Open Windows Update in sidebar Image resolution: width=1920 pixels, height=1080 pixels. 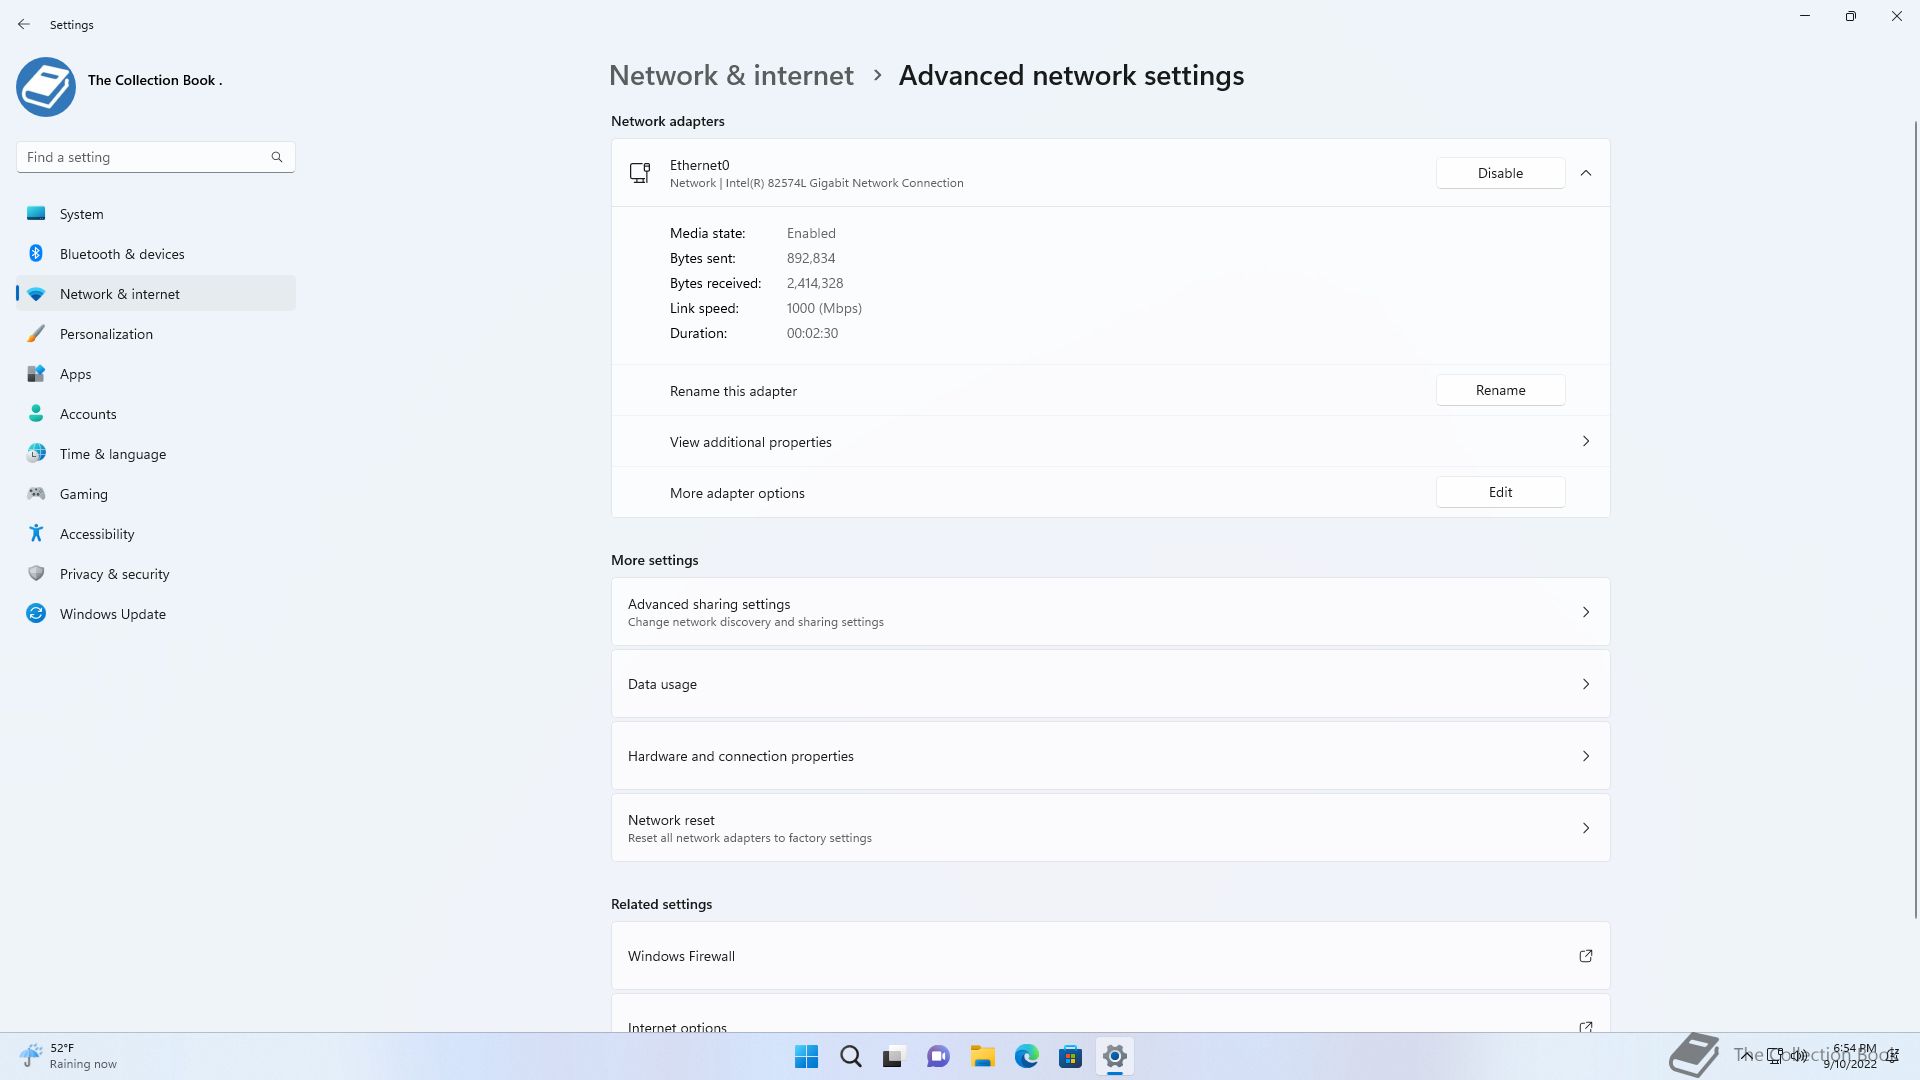point(112,614)
